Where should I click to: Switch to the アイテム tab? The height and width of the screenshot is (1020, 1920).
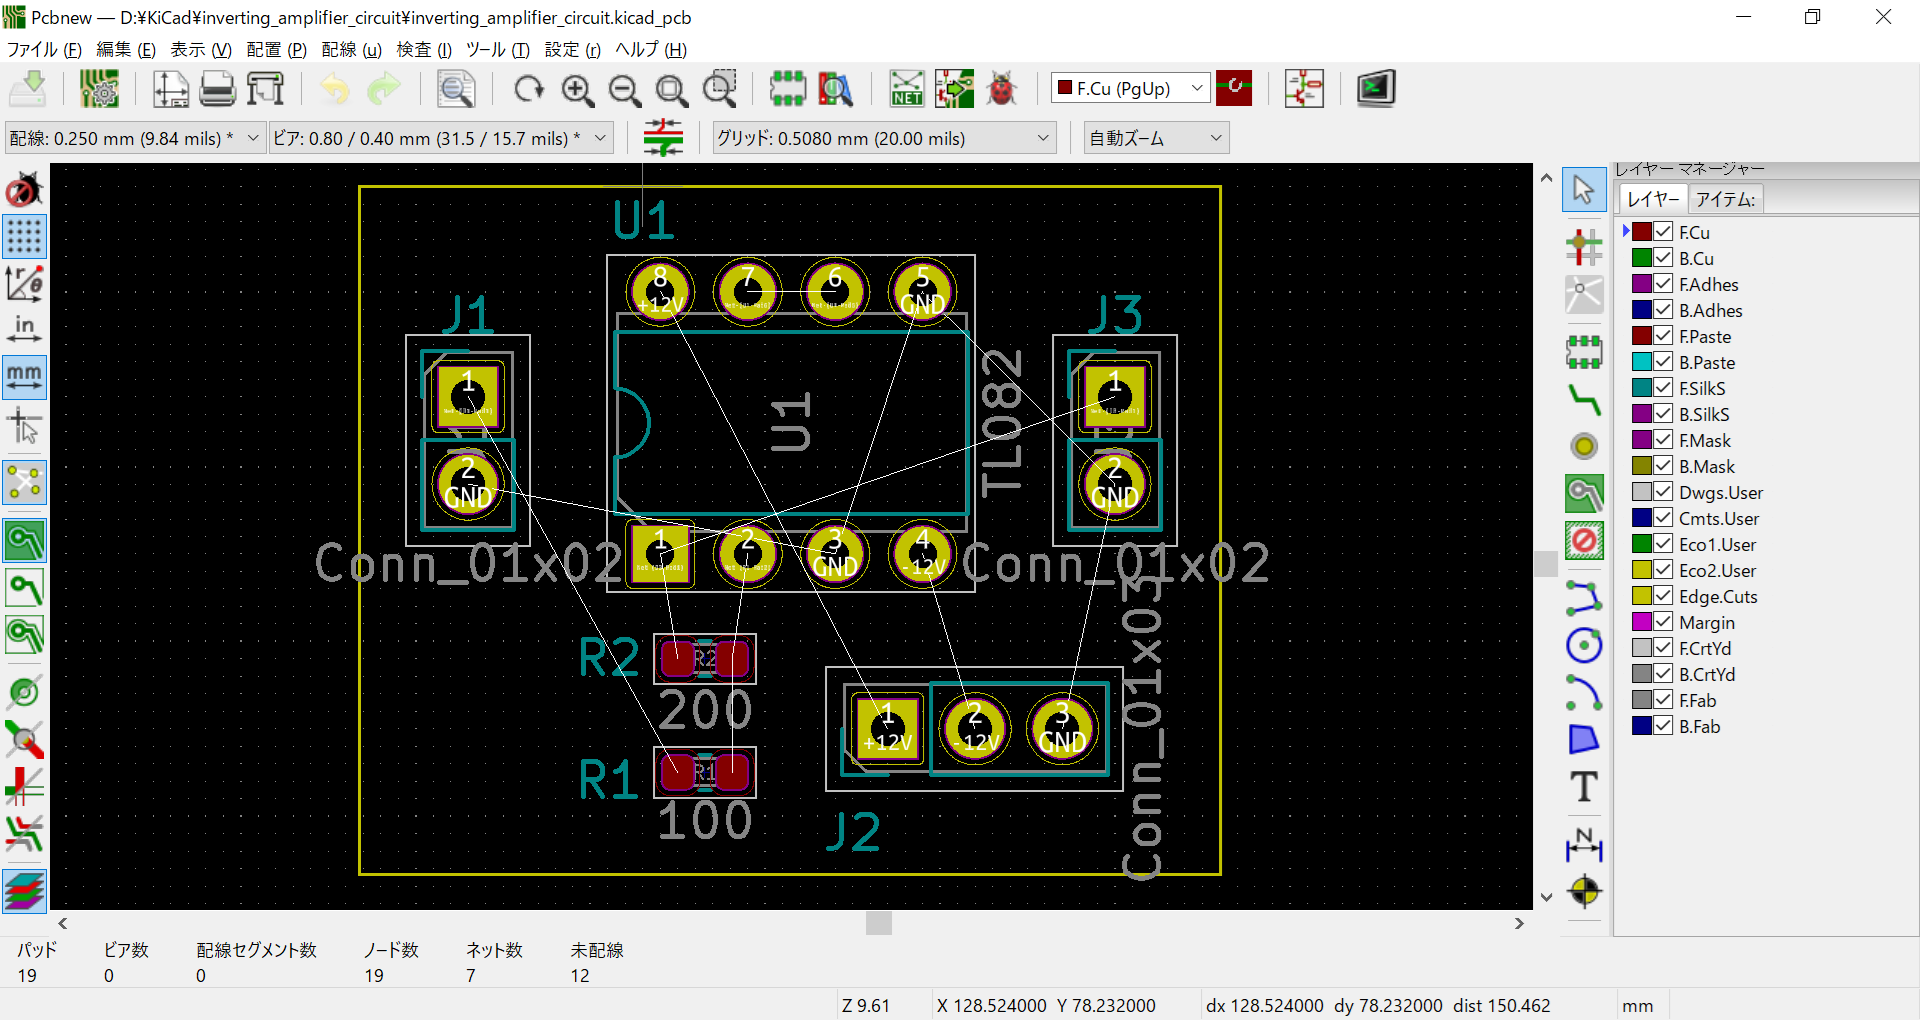click(1725, 198)
